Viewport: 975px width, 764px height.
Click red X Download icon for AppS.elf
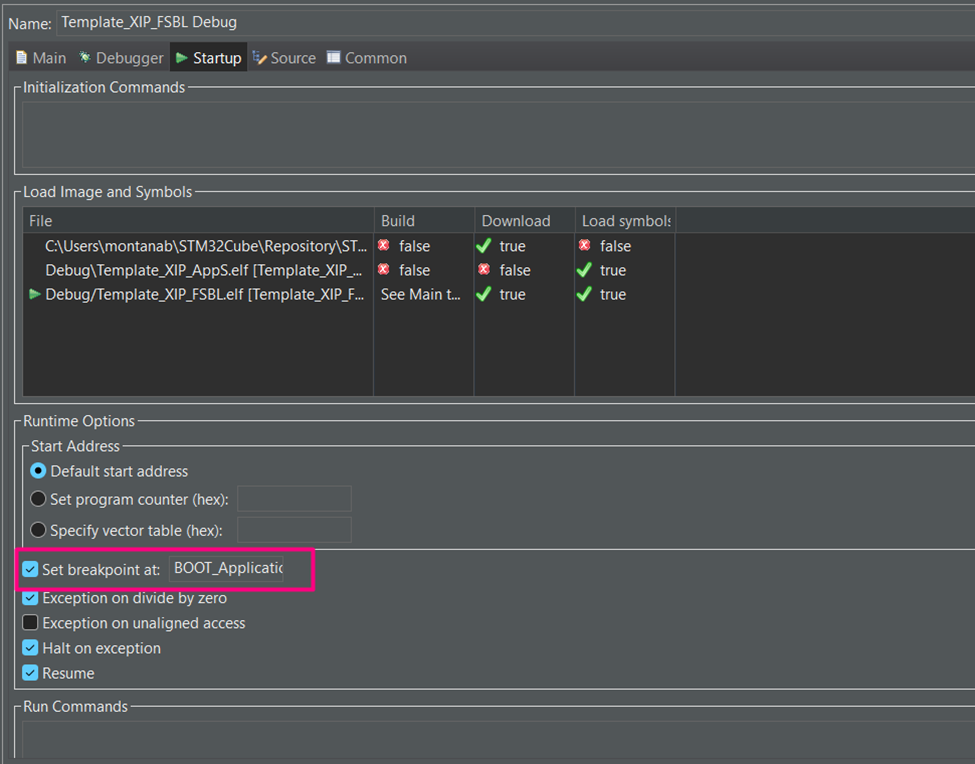pyautogui.click(x=485, y=270)
